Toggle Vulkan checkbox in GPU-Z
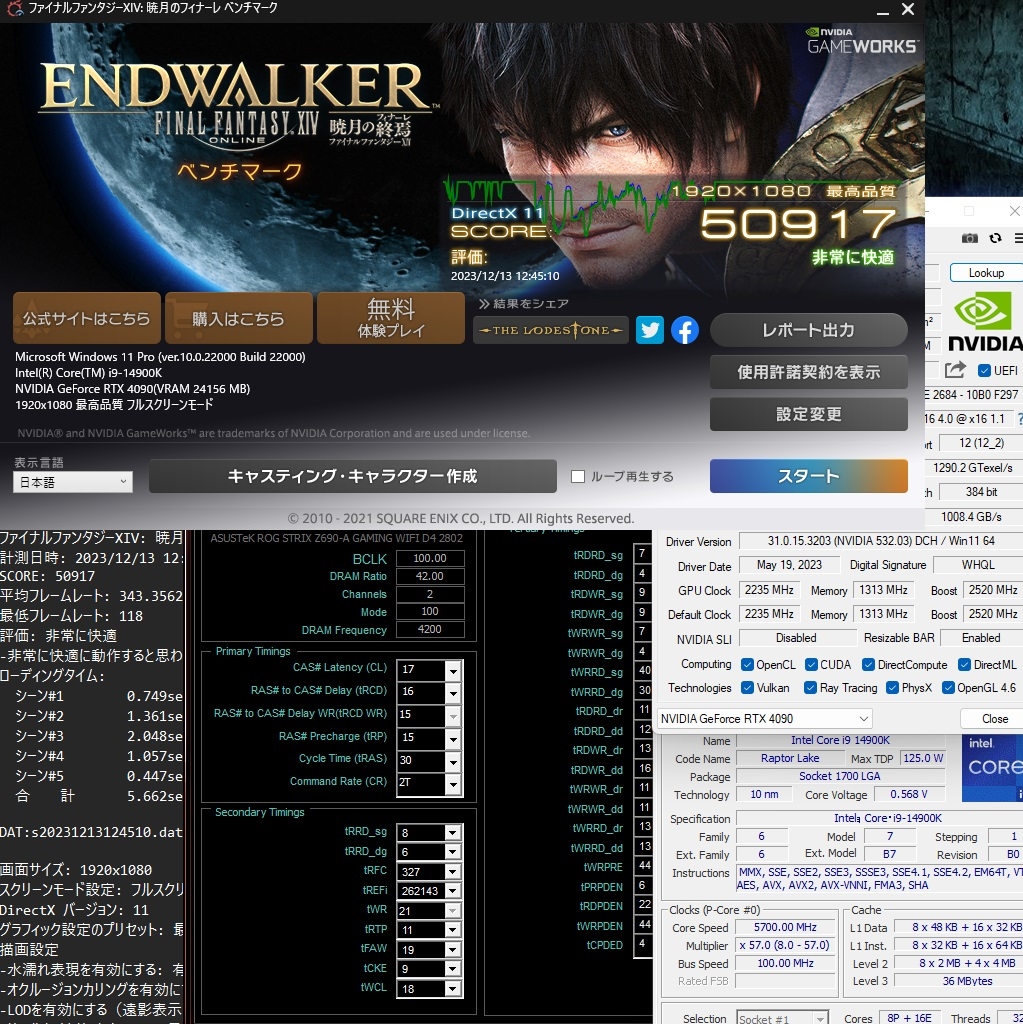Viewport: 1023px width, 1024px height. (747, 688)
